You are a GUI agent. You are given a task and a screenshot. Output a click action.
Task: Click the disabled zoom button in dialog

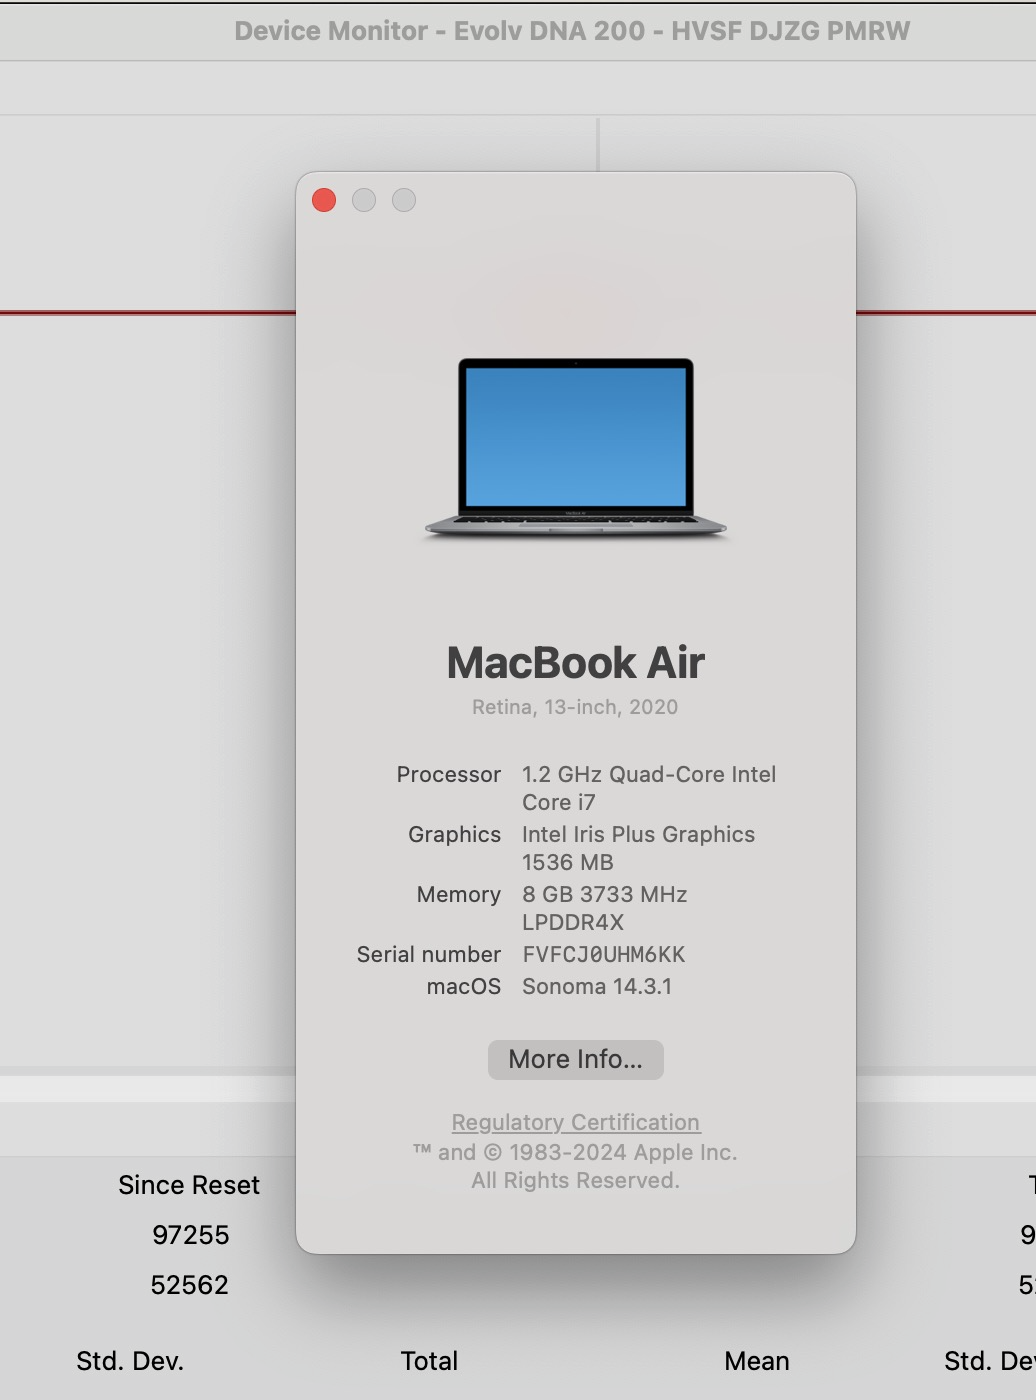click(x=404, y=200)
